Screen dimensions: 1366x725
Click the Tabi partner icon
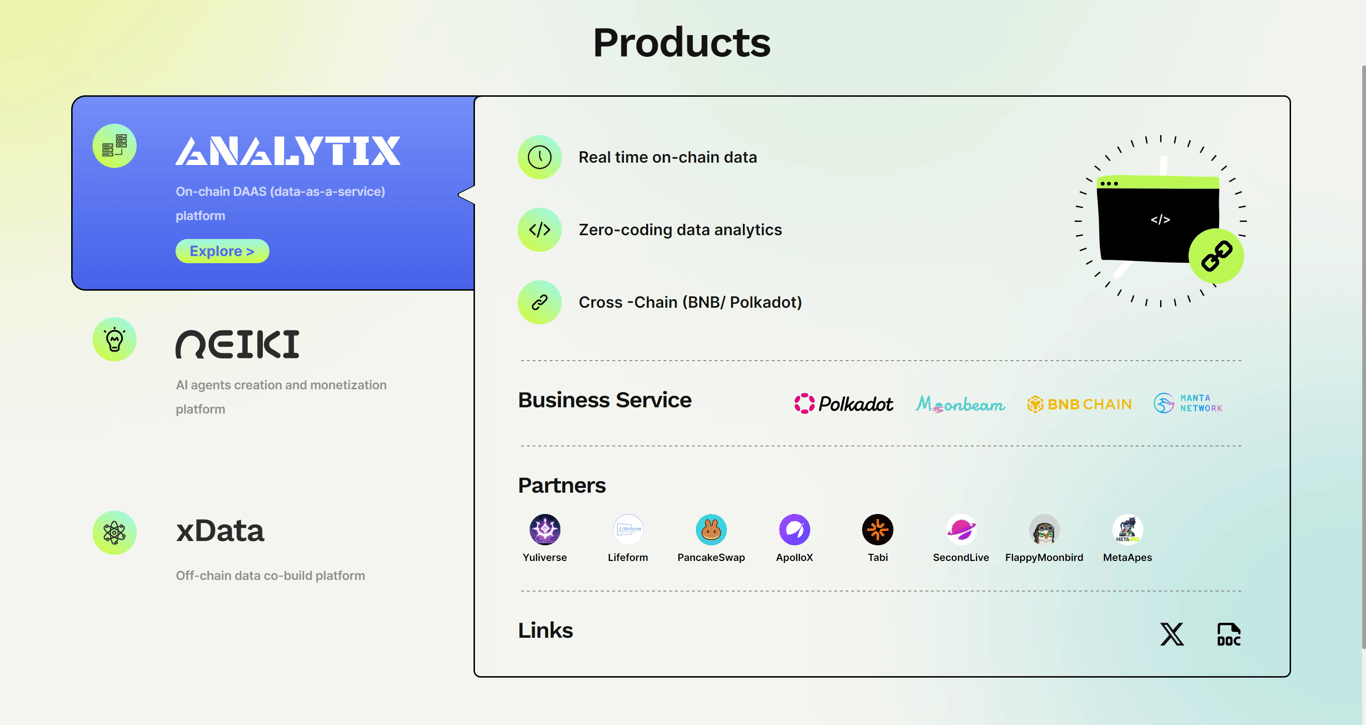point(878,529)
